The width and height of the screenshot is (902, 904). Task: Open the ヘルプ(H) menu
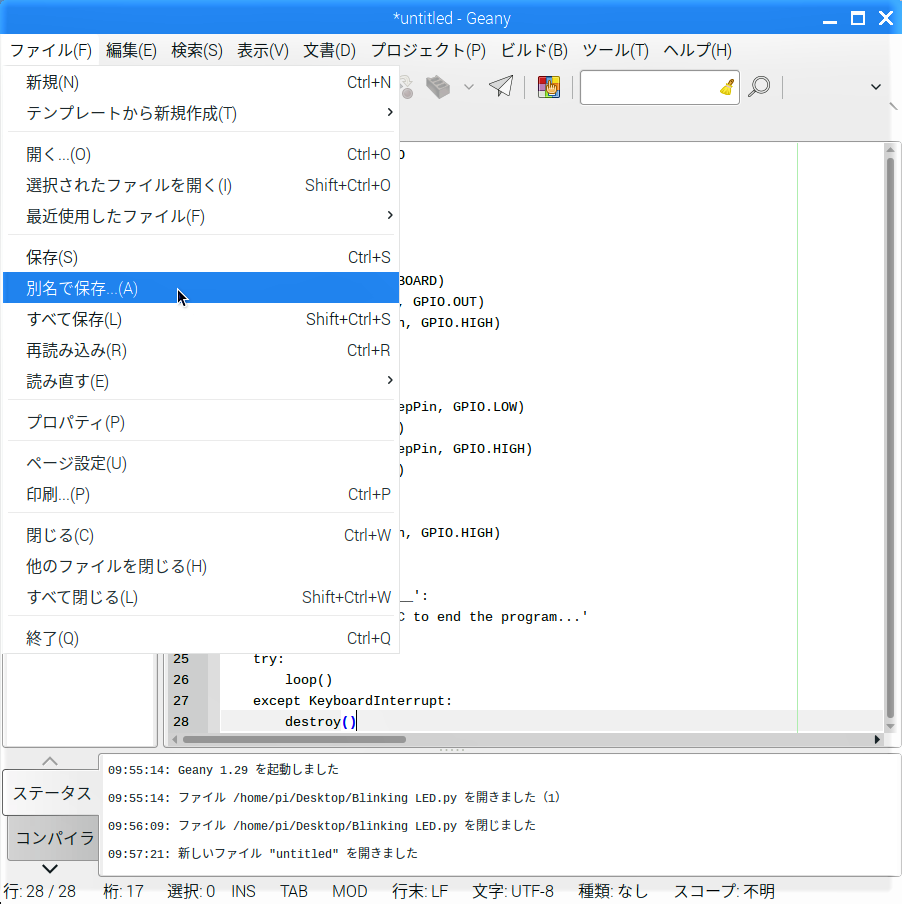pyautogui.click(x=697, y=51)
